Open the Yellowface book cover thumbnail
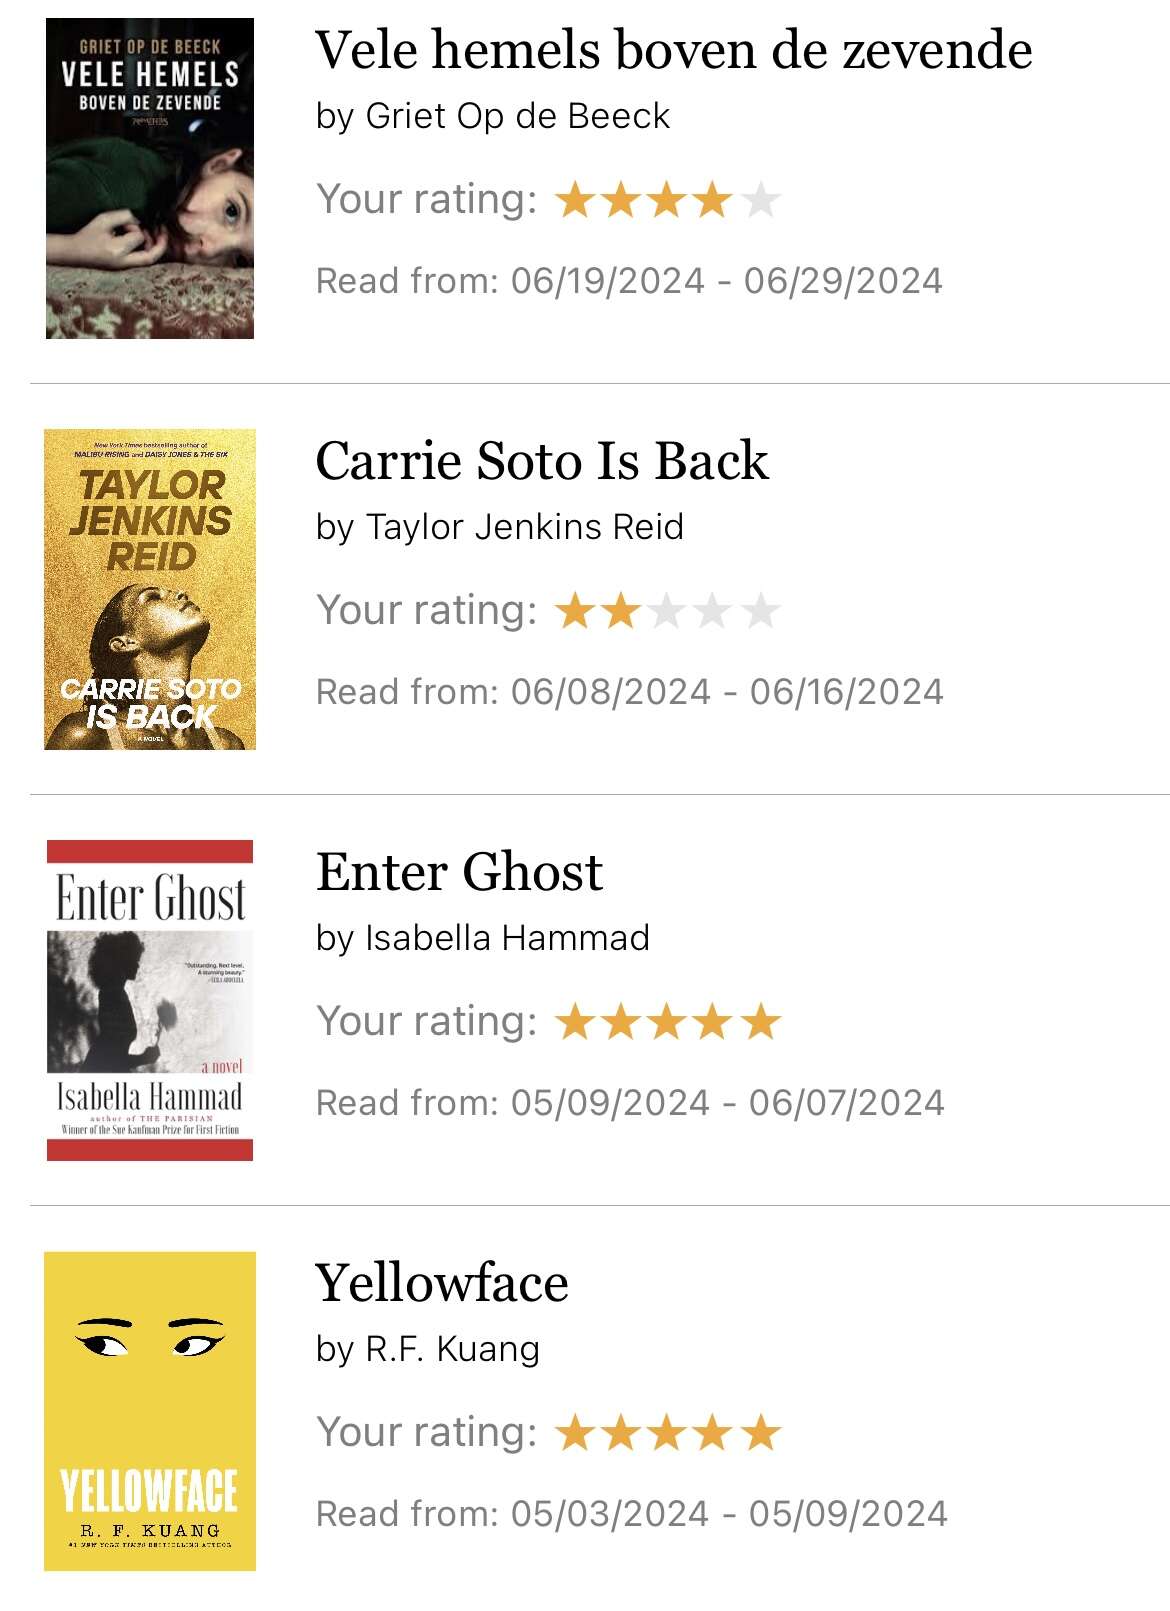Image resolution: width=1170 pixels, height=1611 pixels. tap(150, 1411)
